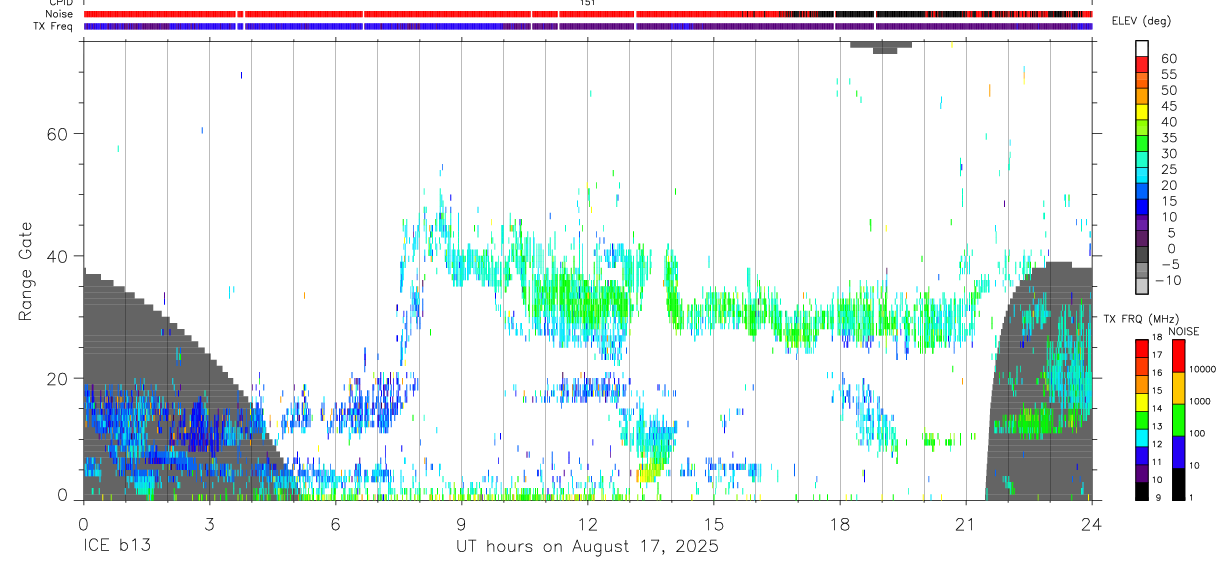This screenshot has height=567, width=1228.
Task: Click the '1000' tick label on NOISE legend
Action: click(1202, 402)
